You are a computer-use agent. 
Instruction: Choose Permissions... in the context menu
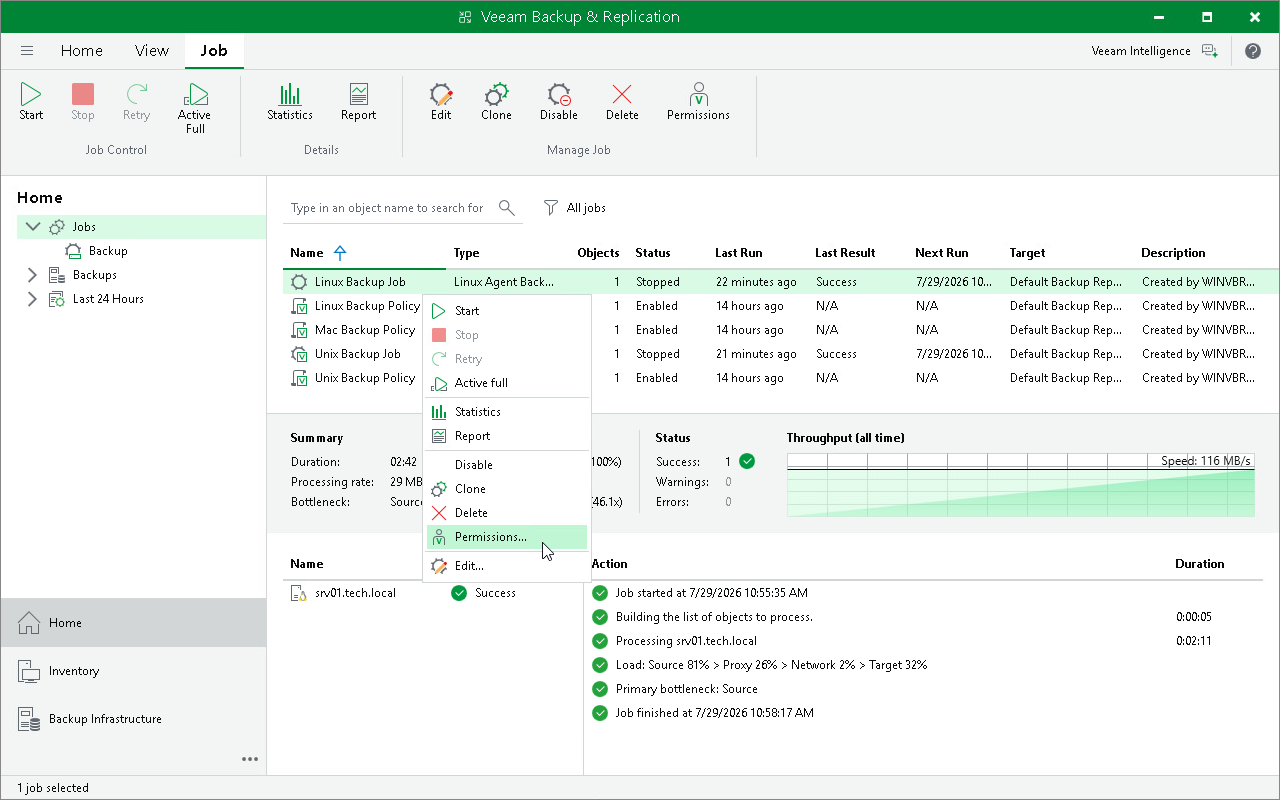[x=507, y=537]
